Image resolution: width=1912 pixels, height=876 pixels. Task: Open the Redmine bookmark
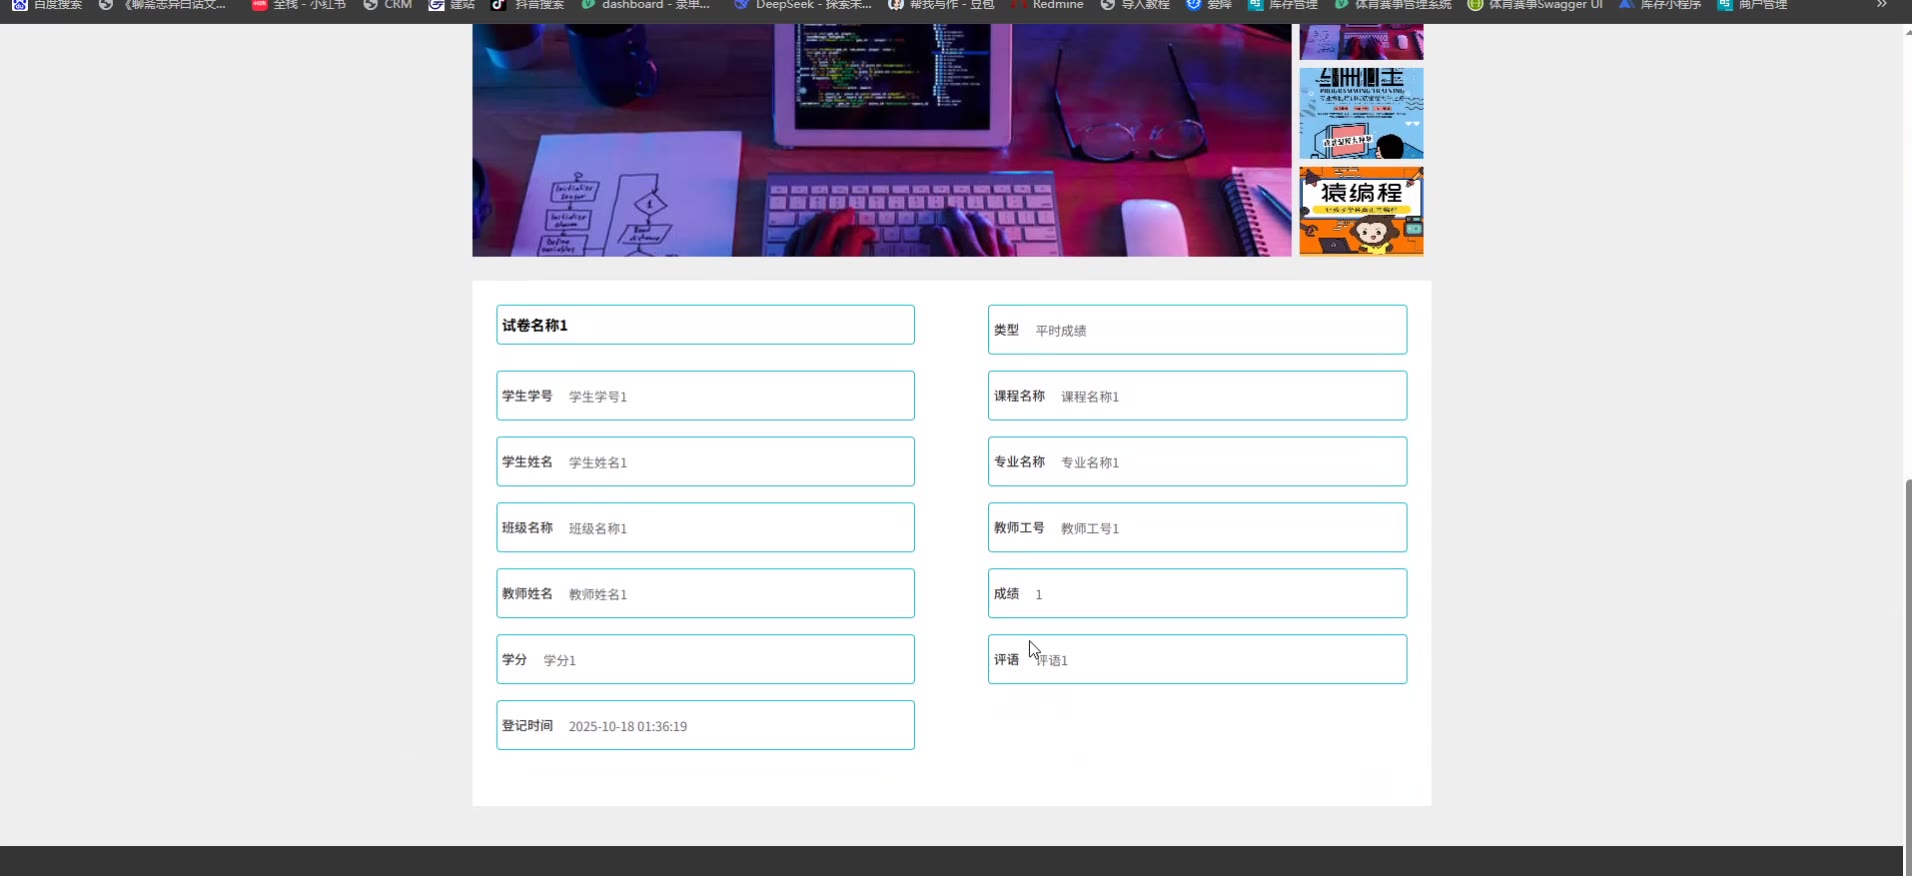[1047, 5]
